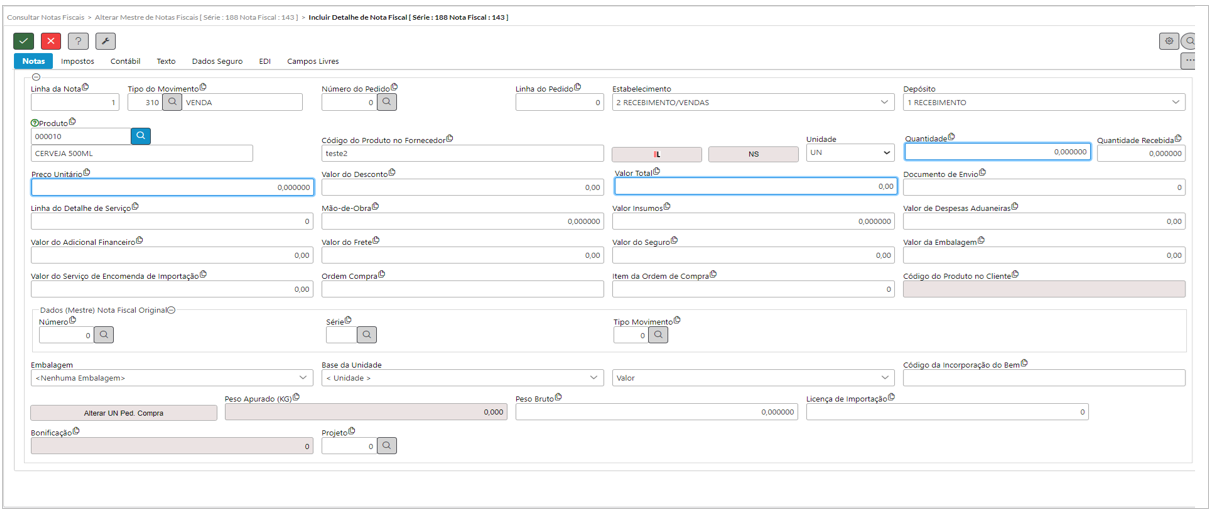The width and height of the screenshot is (1211, 510).
Task: Search Número do Pedido with magnifier
Action: coord(387,102)
